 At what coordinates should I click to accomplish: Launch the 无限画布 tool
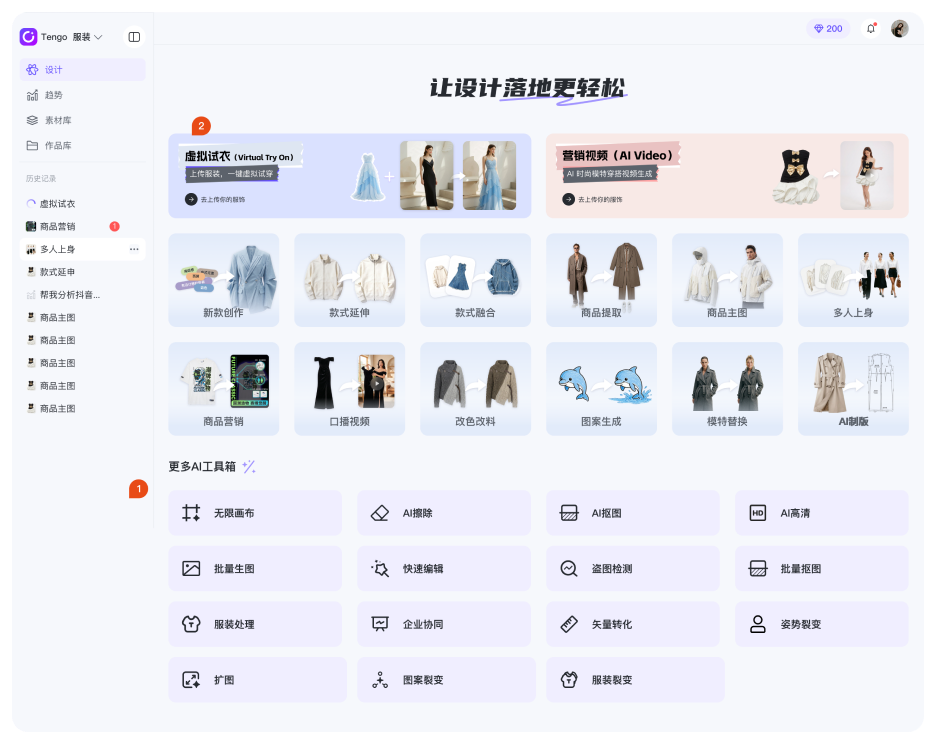coord(255,513)
